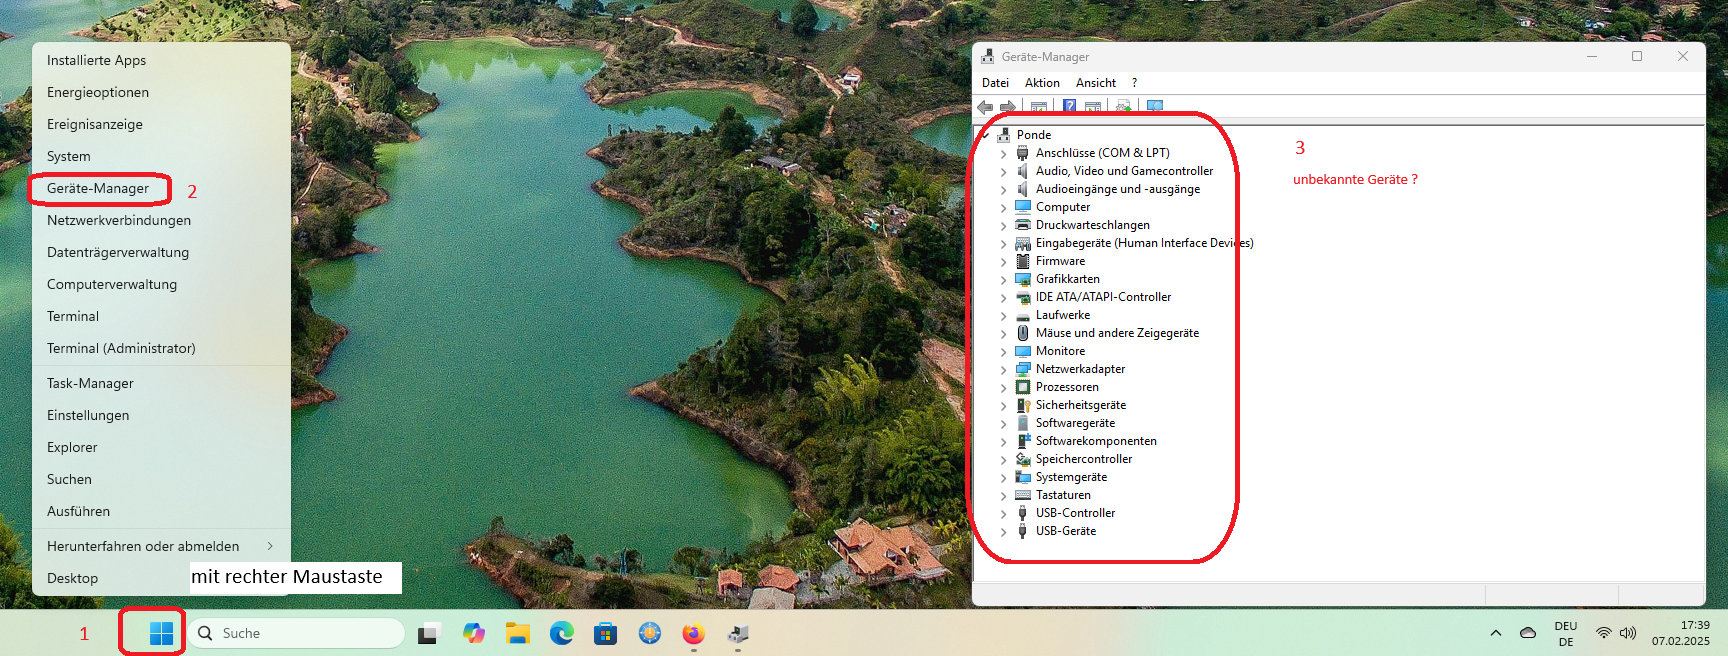The width and height of the screenshot is (1728, 656).
Task: Collapse the Ponde root node
Action: (986, 135)
